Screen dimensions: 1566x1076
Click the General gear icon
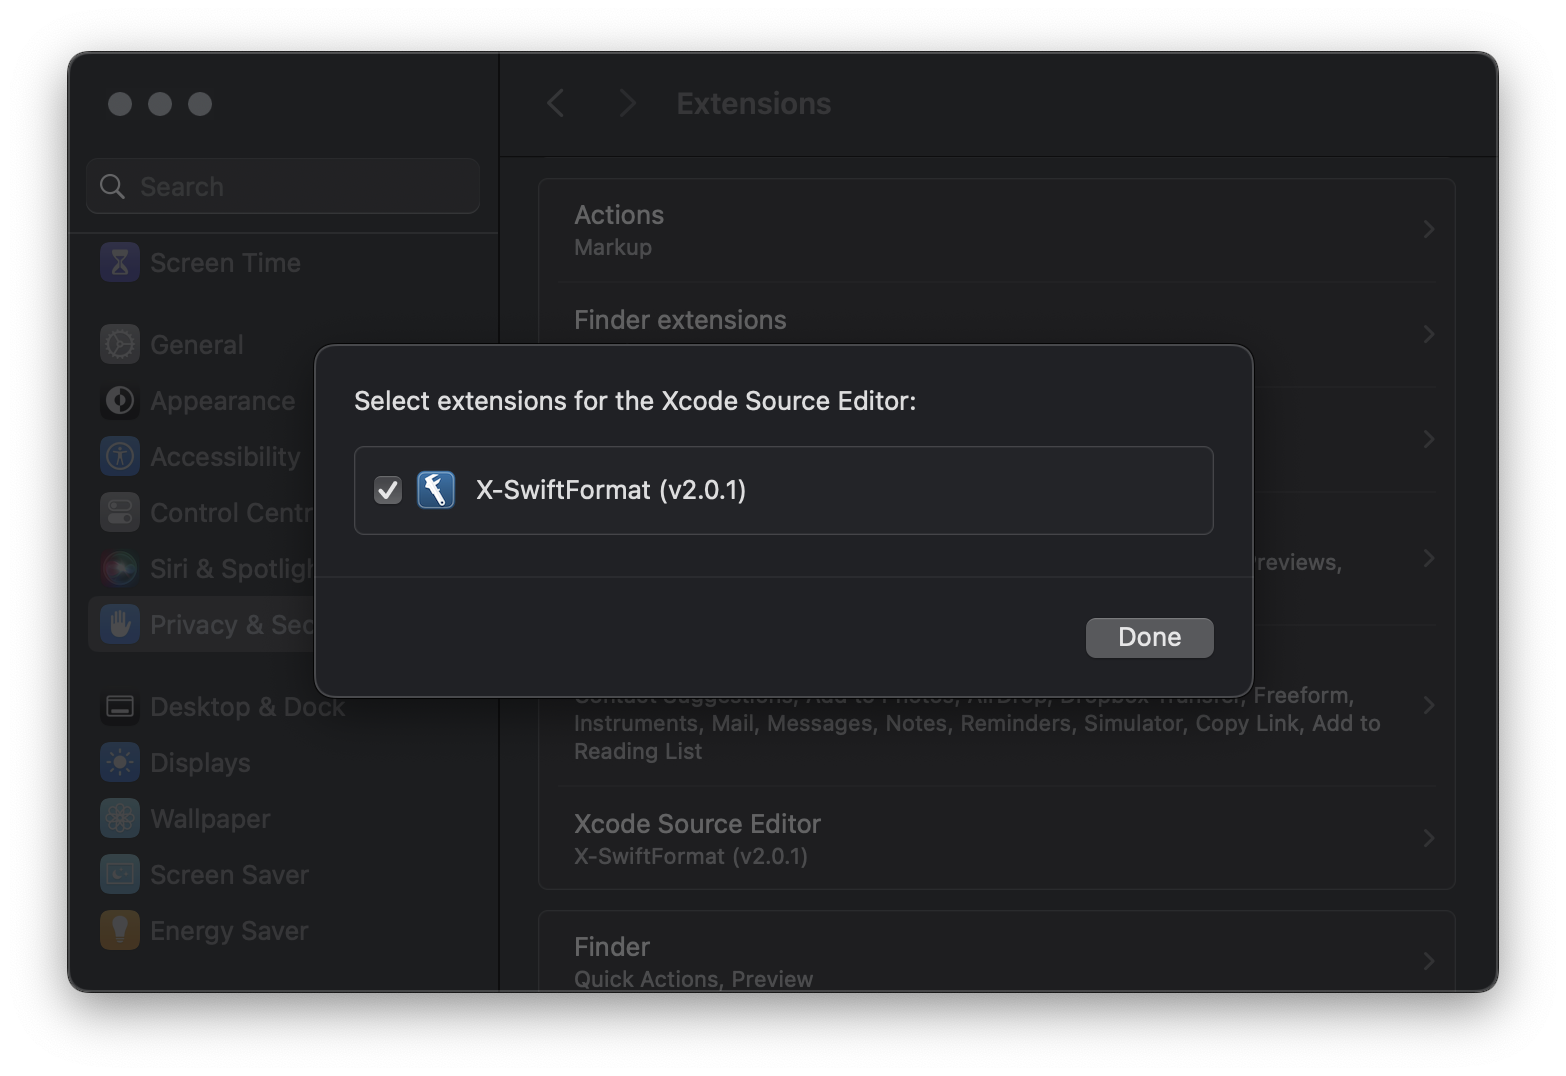120,344
